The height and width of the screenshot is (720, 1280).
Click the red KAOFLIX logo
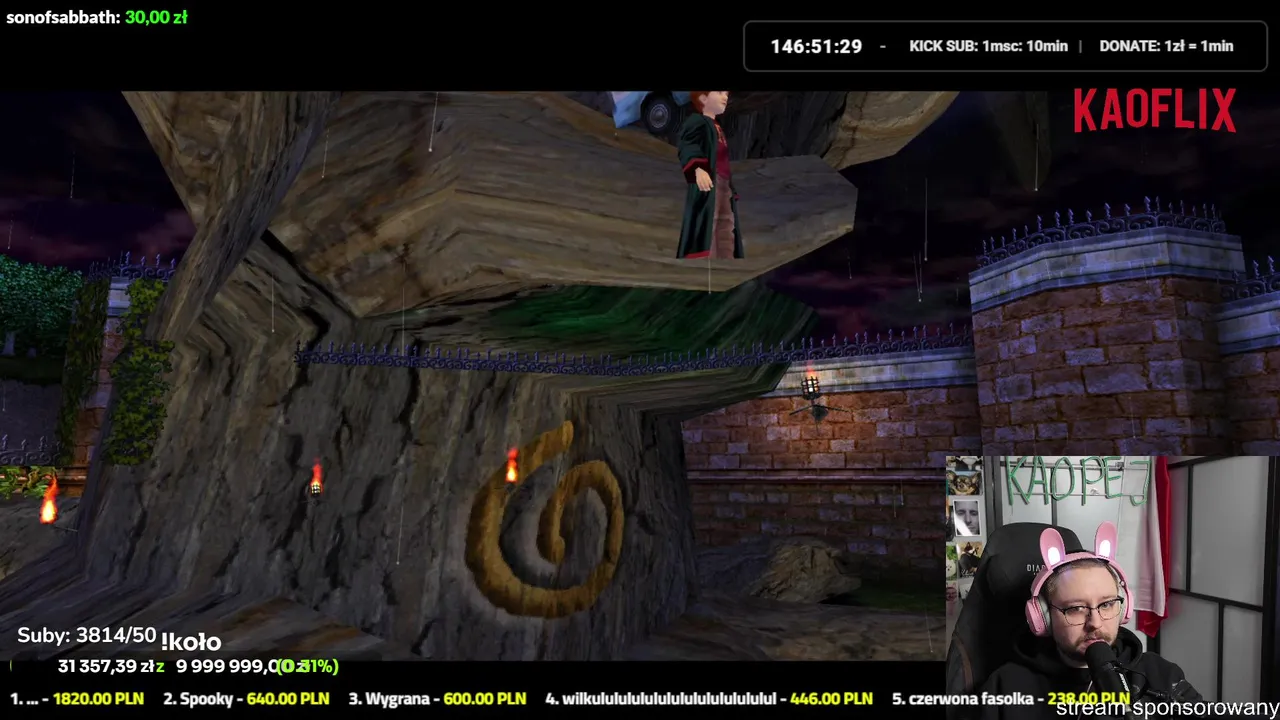coord(1155,110)
